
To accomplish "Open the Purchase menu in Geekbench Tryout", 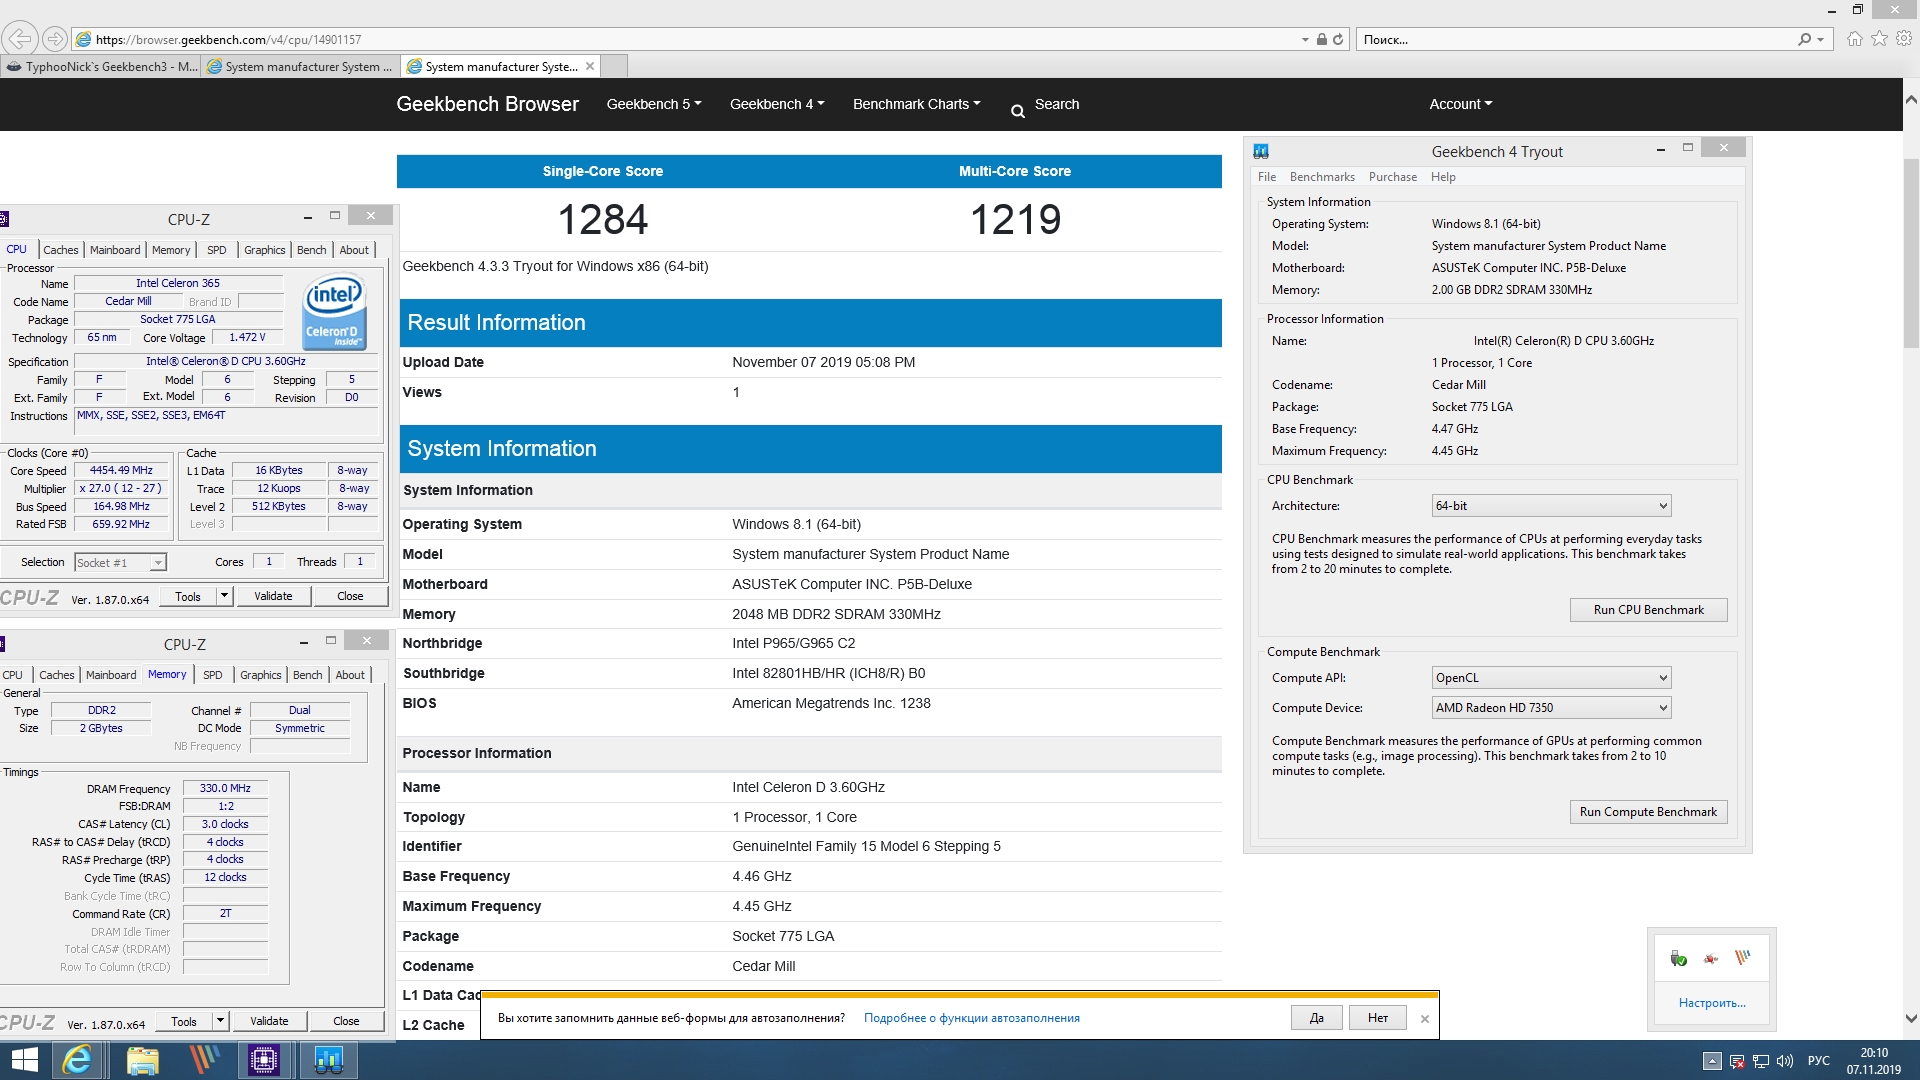I will coord(1393,177).
